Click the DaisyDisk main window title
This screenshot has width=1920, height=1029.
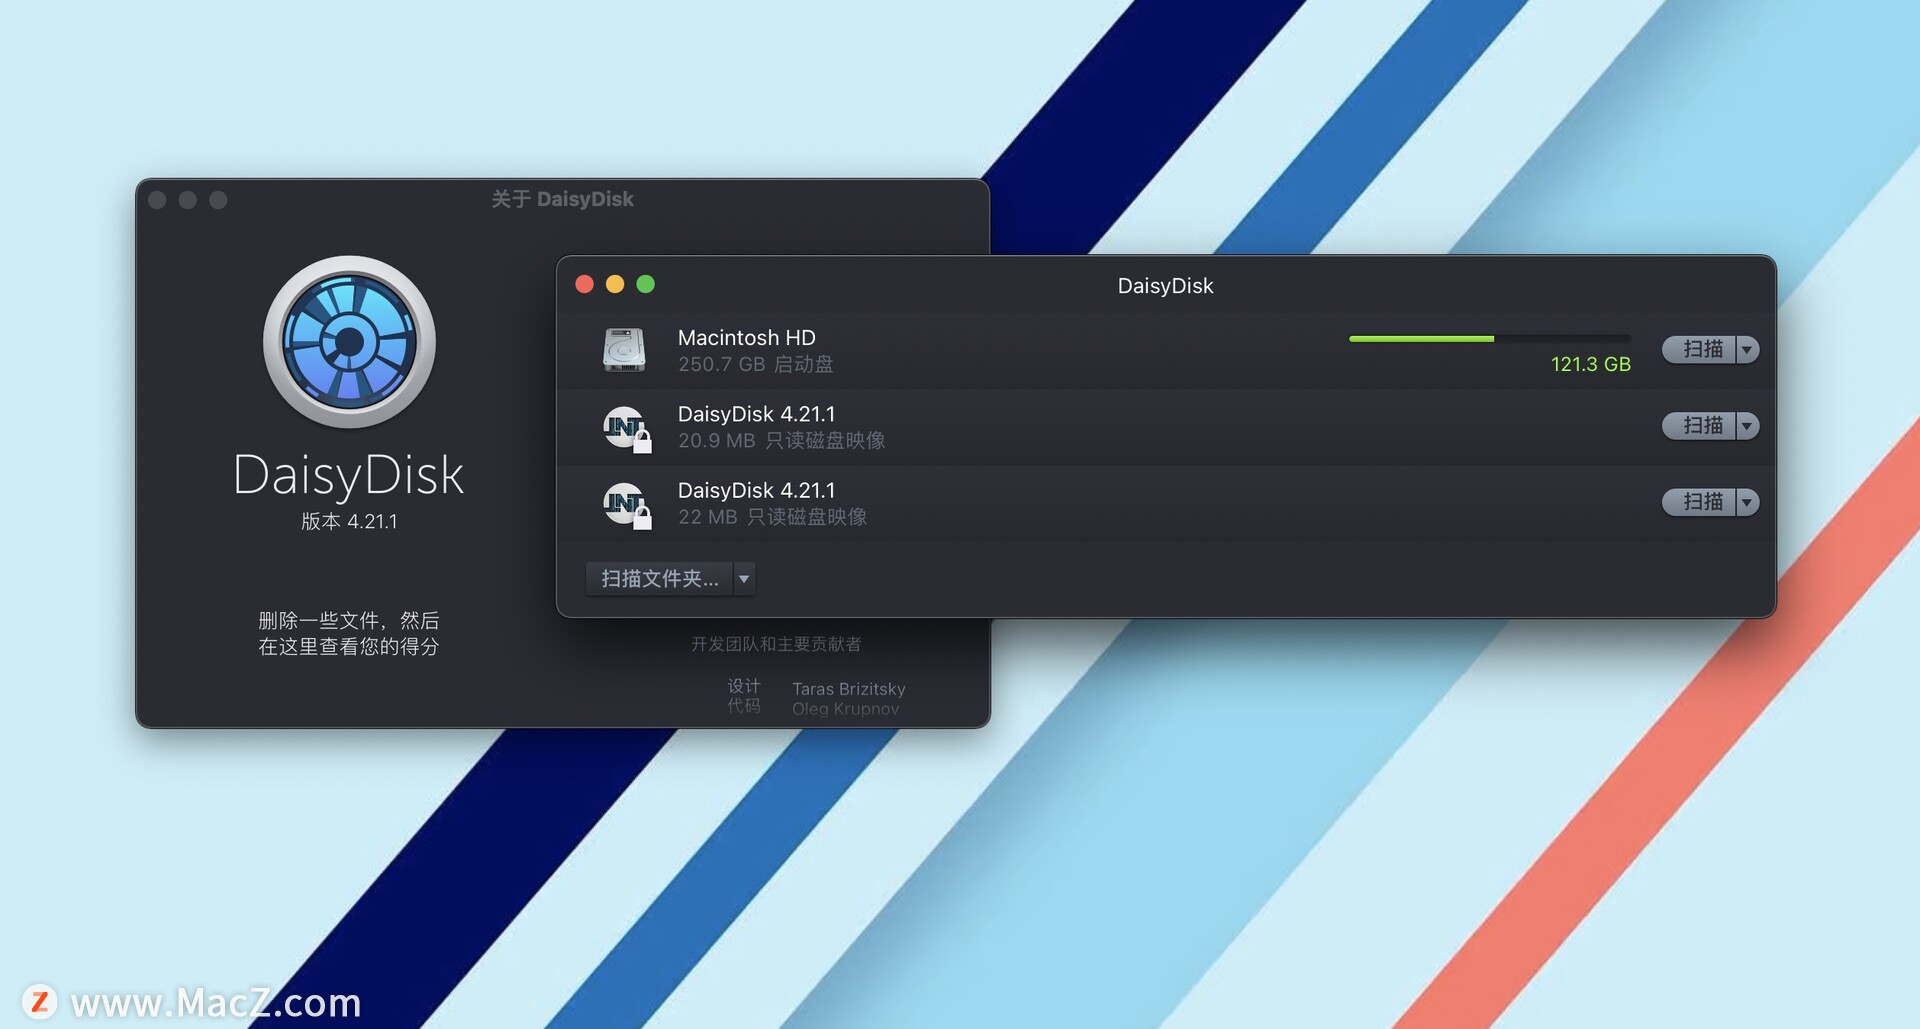pyautogui.click(x=1165, y=286)
